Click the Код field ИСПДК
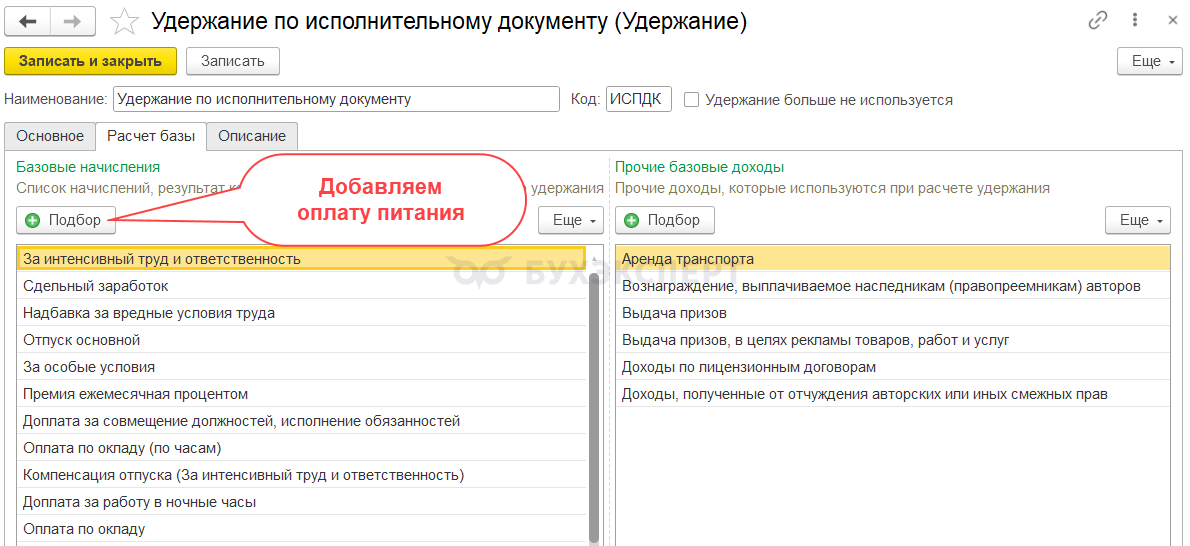 (639, 99)
